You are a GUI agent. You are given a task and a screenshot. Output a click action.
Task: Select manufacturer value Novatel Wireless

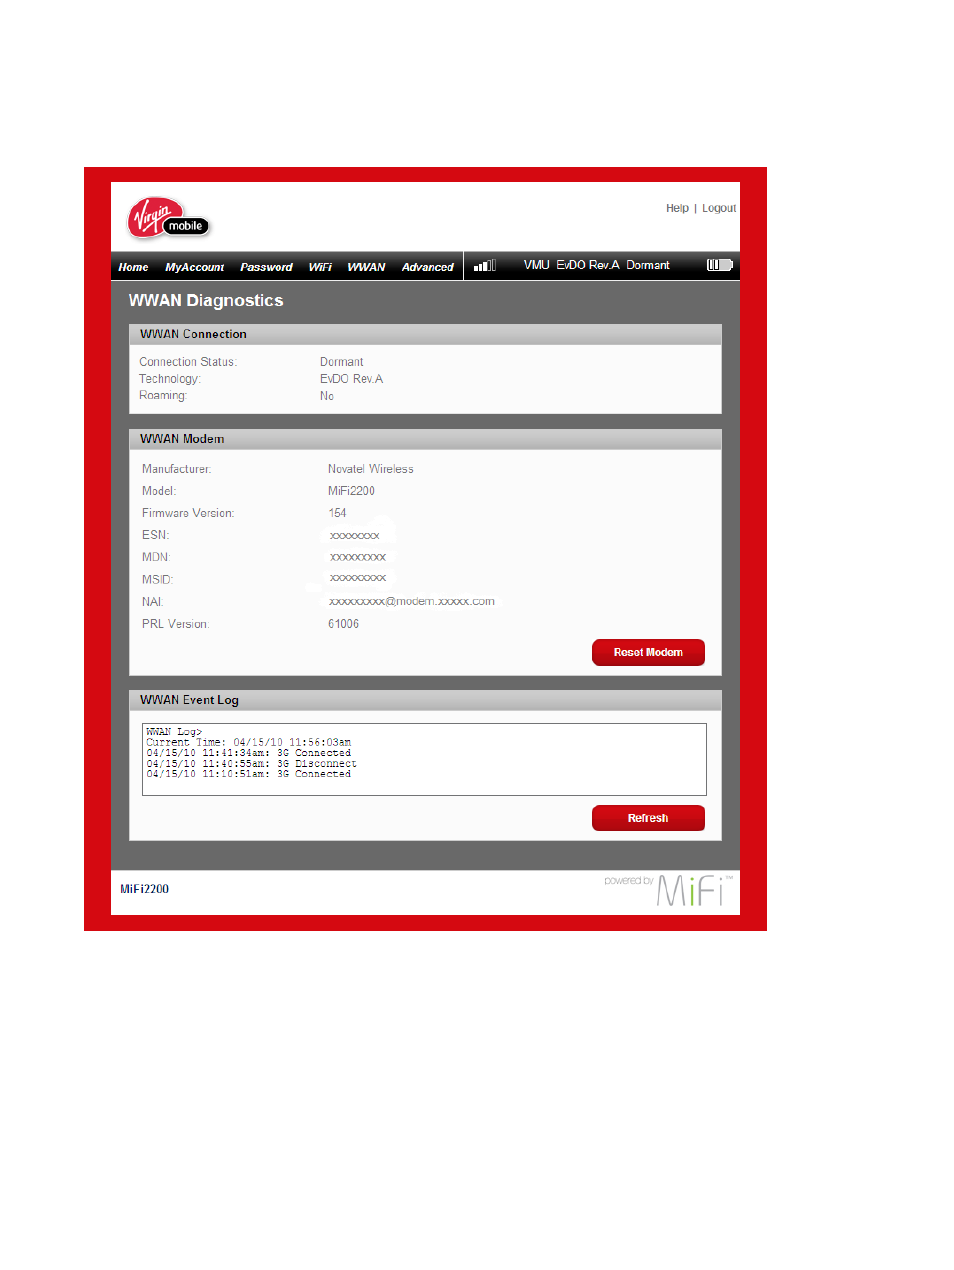[370, 469]
